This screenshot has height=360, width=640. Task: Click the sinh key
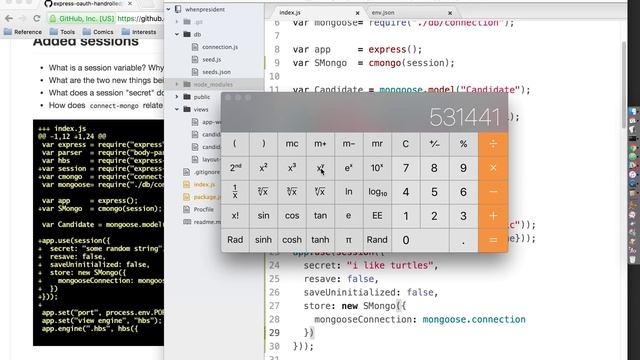click(x=263, y=240)
